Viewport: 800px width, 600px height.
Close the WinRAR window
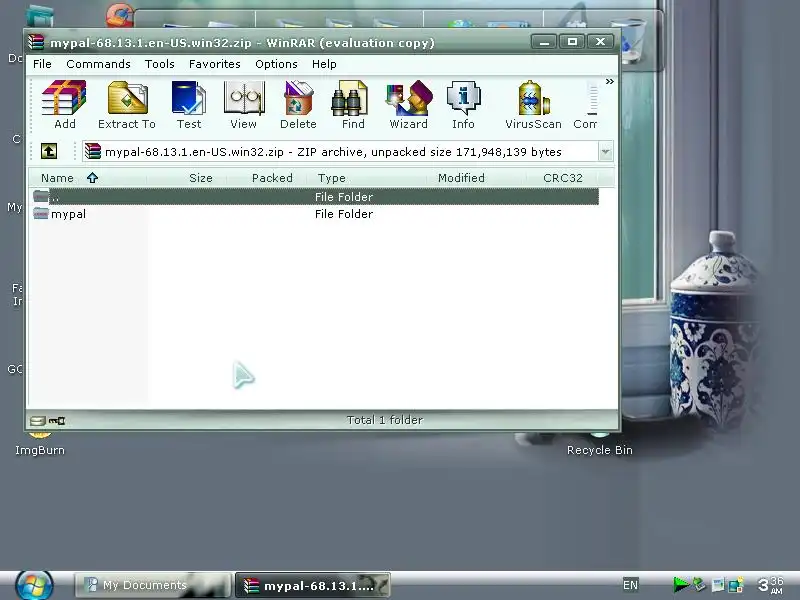pyautogui.click(x=601, y=42)
